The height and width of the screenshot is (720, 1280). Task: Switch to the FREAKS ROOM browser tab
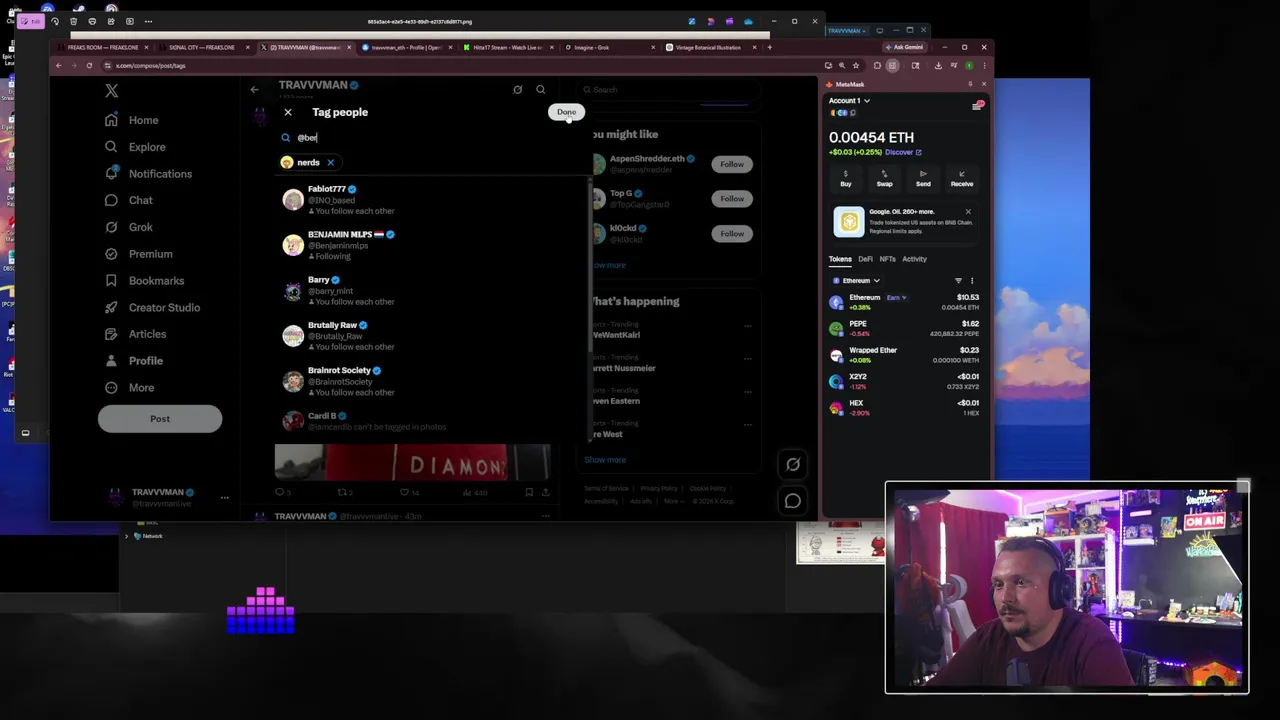click(x=103, y=48)
